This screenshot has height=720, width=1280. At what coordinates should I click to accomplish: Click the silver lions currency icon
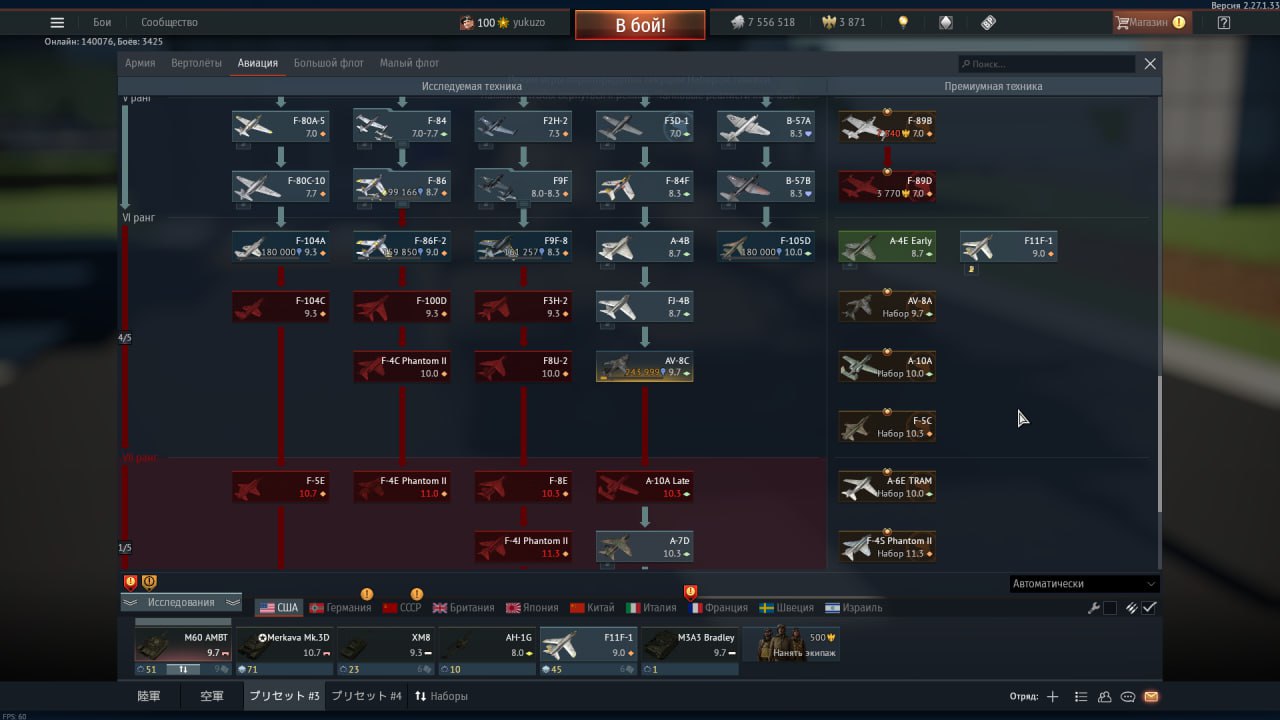pyautogui.click(x=737, y=22)
